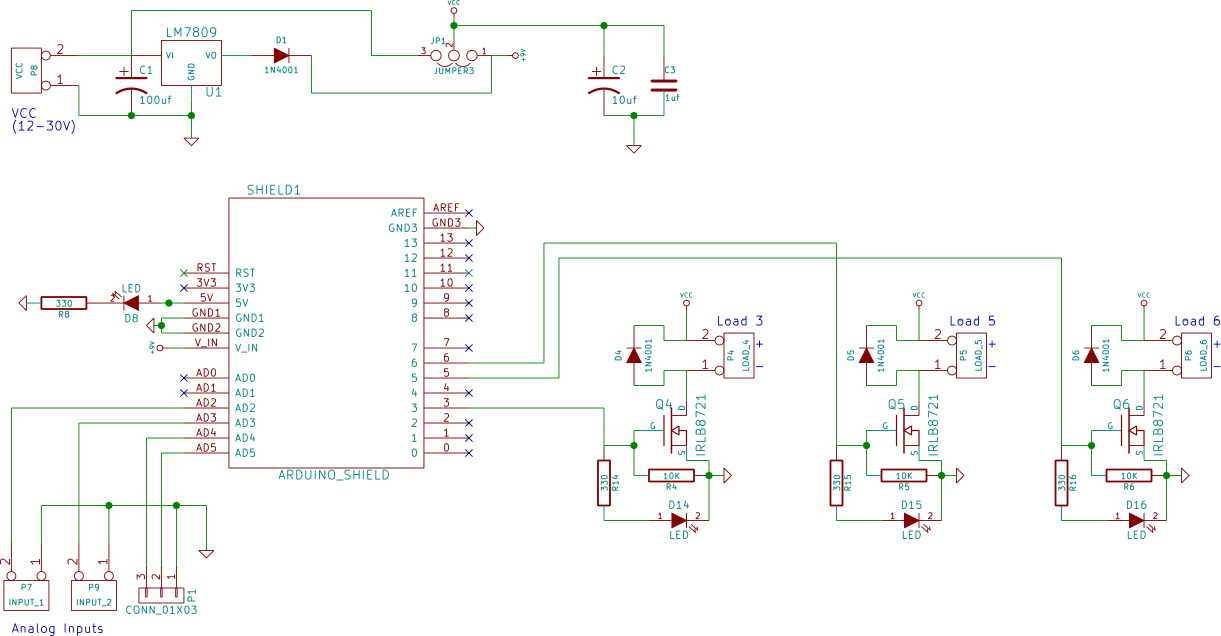The height and width of the screenshot is (636, 1221).
Task: Click the 10uf capacitor C2
Action: click(x=606, y=82)
